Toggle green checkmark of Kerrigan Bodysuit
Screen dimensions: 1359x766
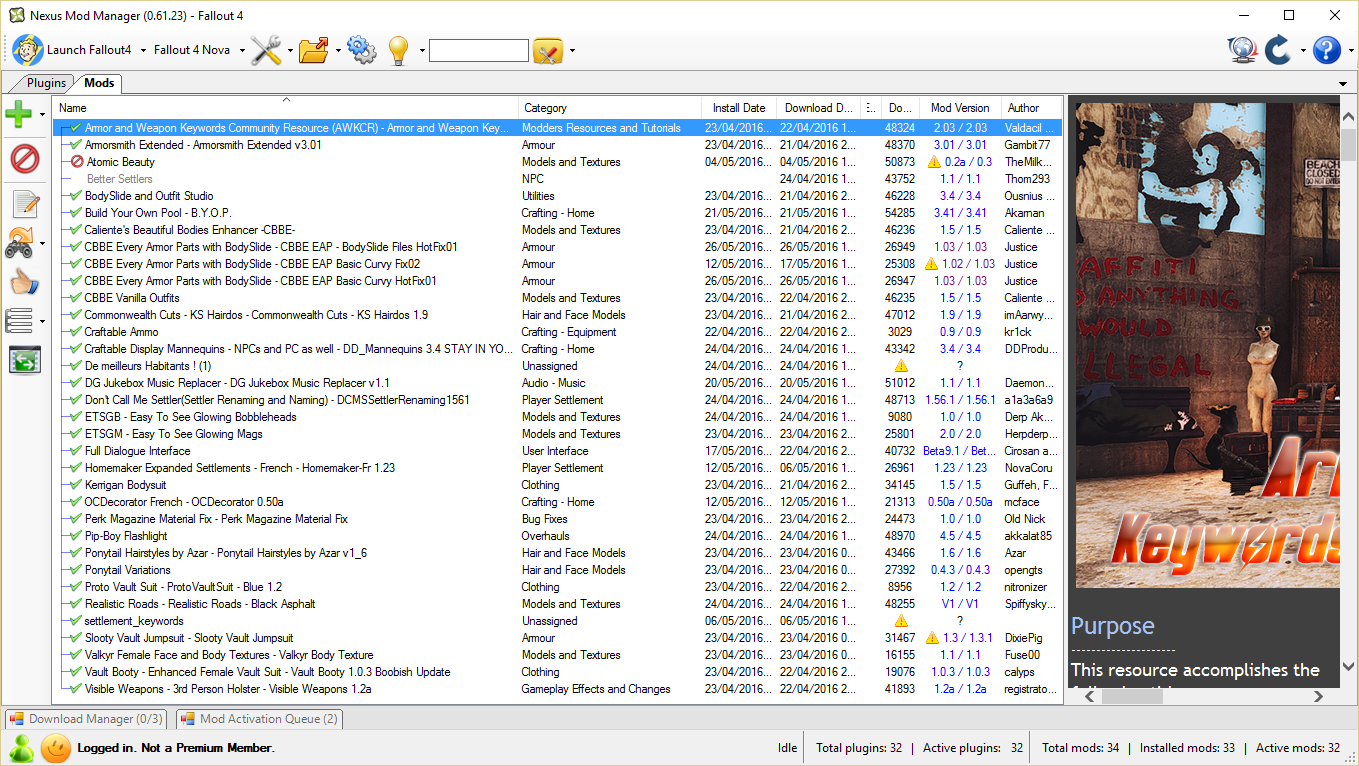[76, 485]
